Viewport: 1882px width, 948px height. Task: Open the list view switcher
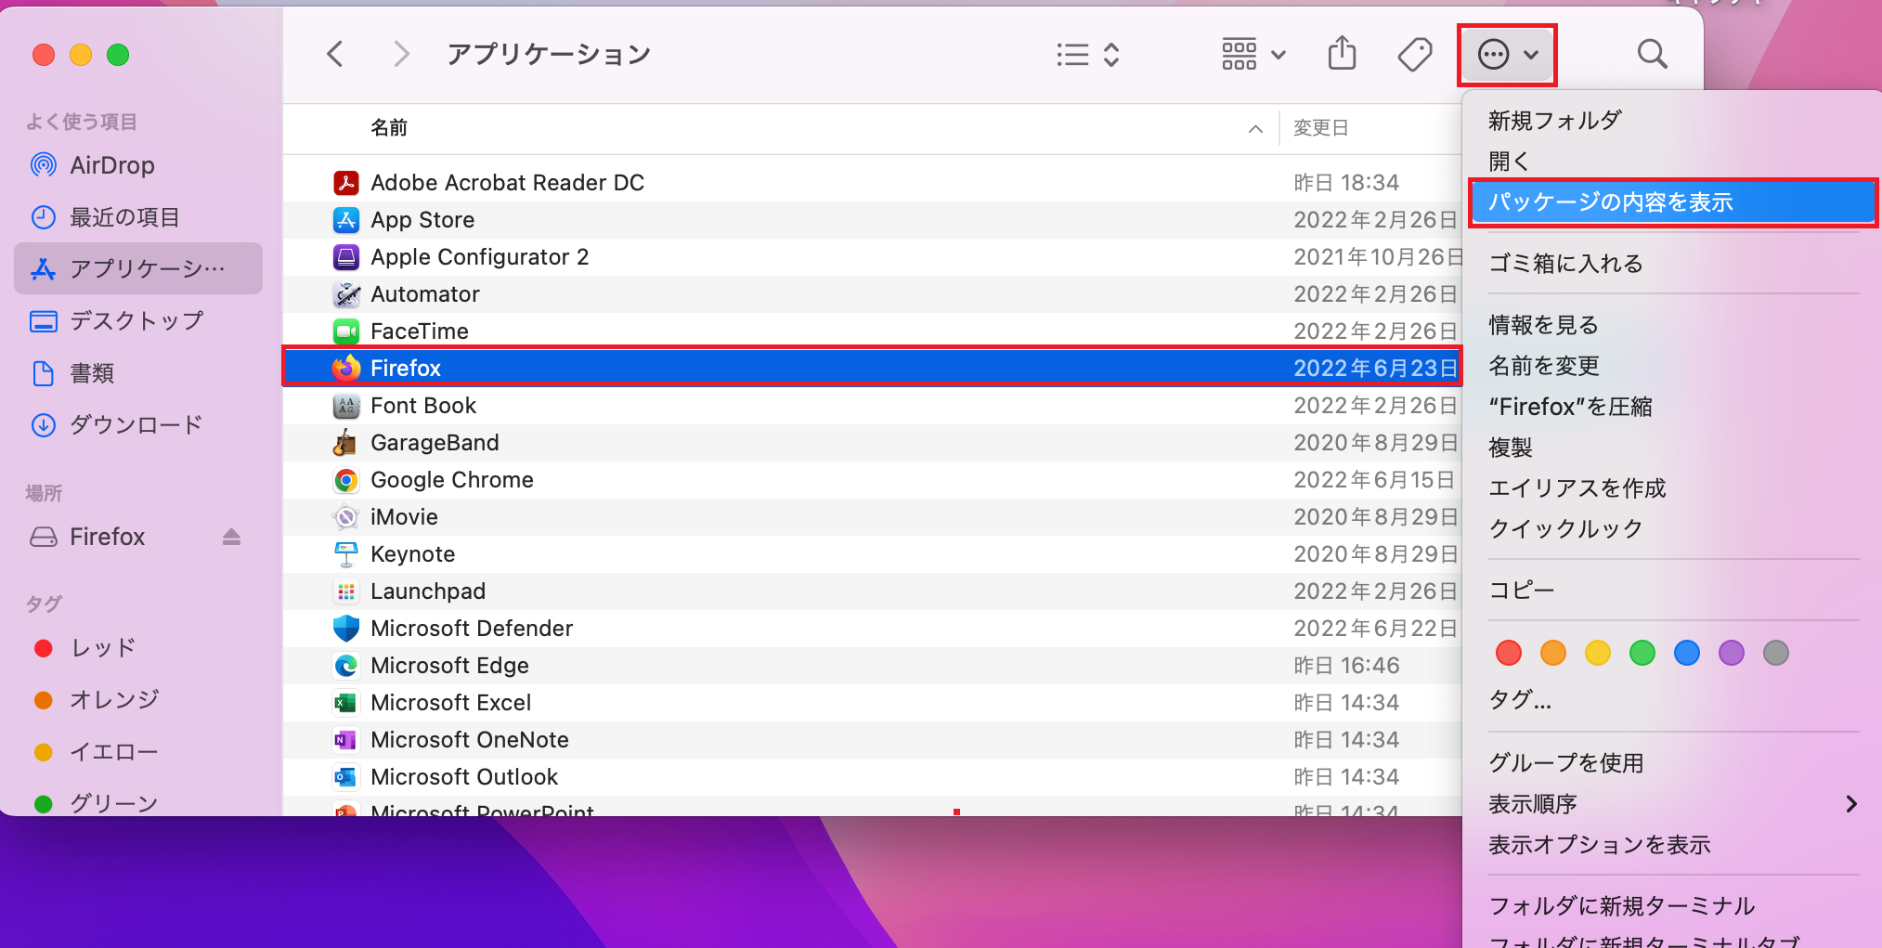1088,54
